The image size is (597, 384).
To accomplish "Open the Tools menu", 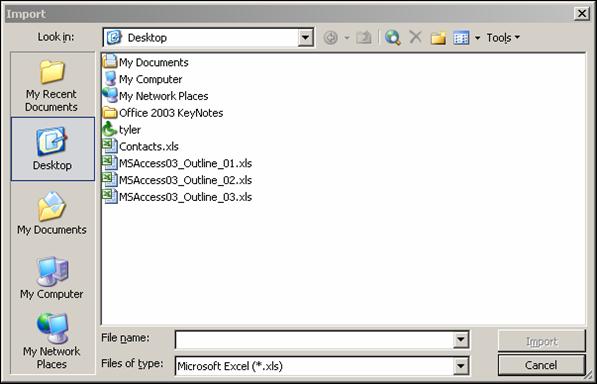I will 503,38.
